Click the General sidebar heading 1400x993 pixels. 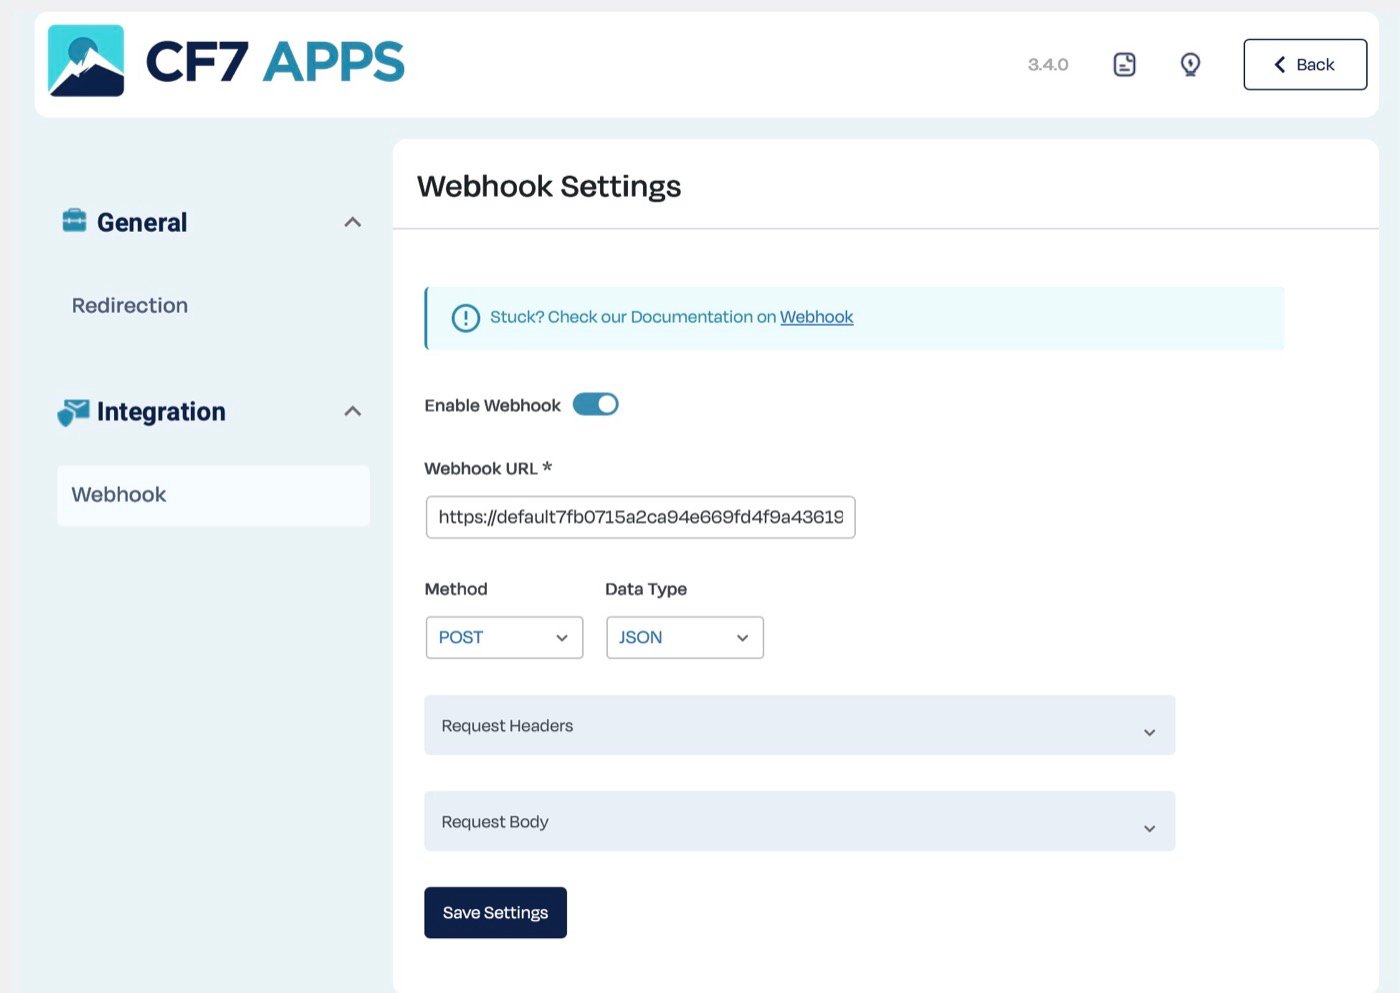coord(142,222)
